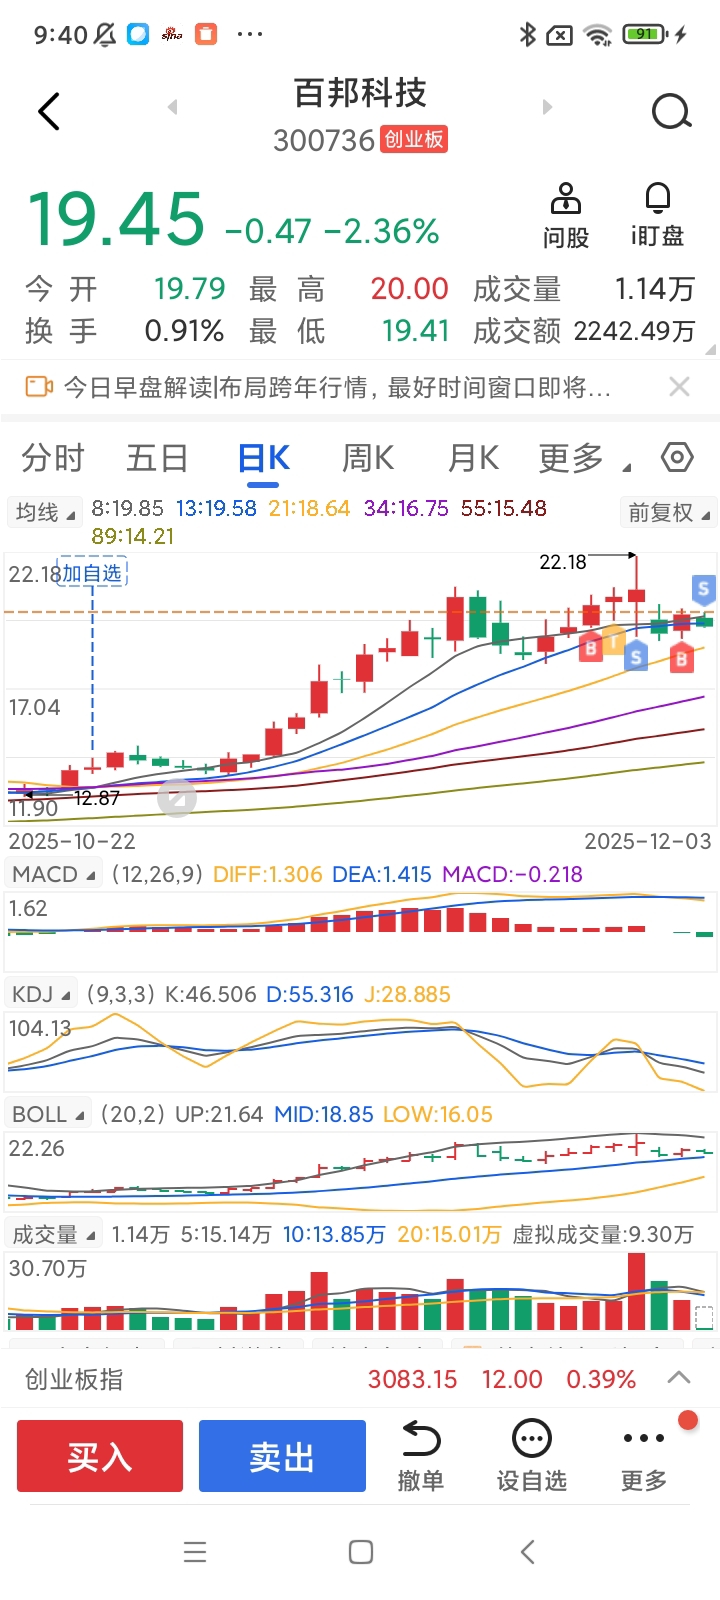
Task: Expand the quote details corner triangle
Action: (x=711, y=350)
